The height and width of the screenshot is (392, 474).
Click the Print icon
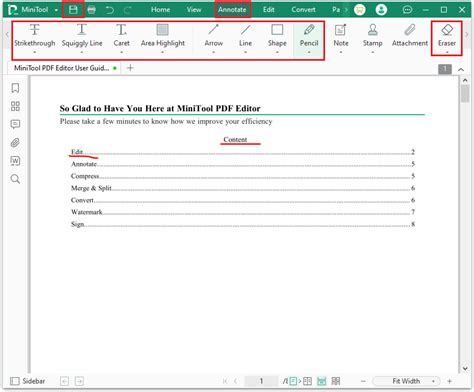(91, 10)
